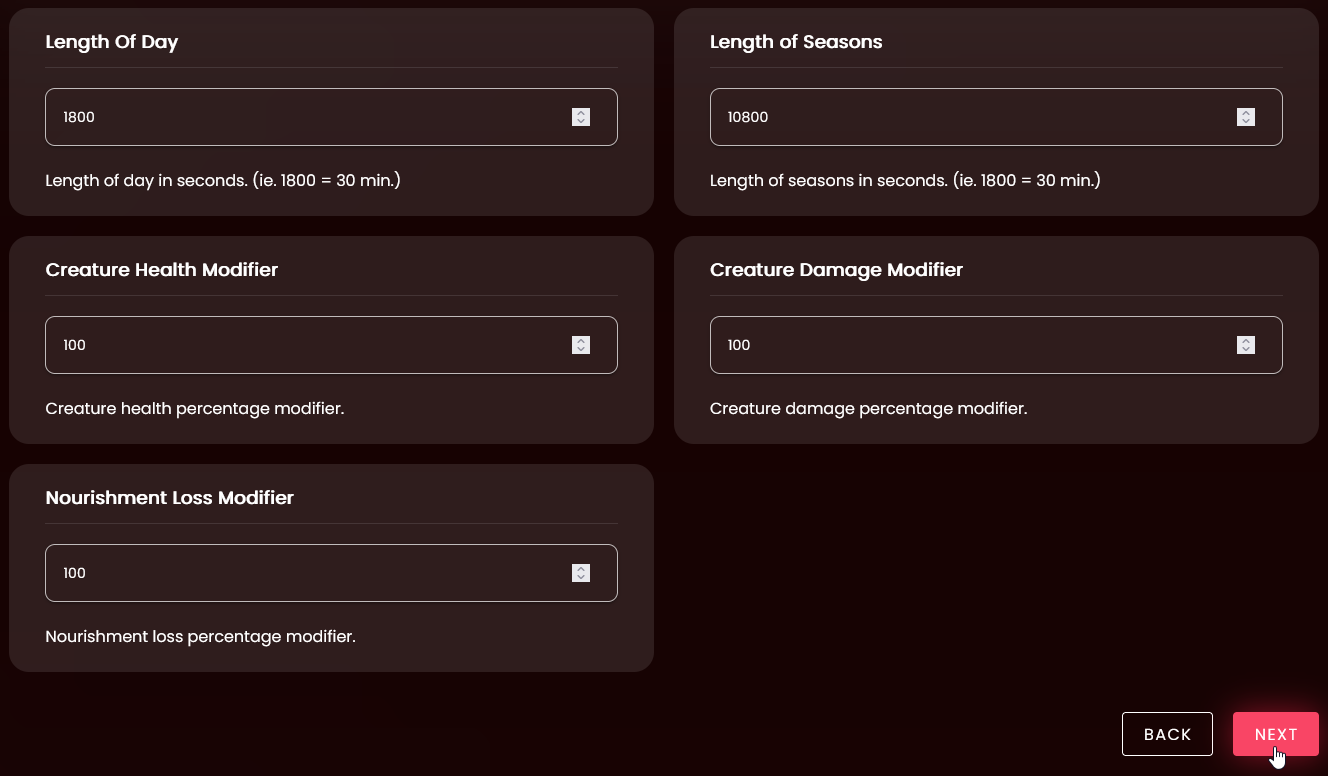Image resolution: width=1328 pixels, height=776 pixels.
Task: Click the Length of Seasons description text
Action: 905,181
